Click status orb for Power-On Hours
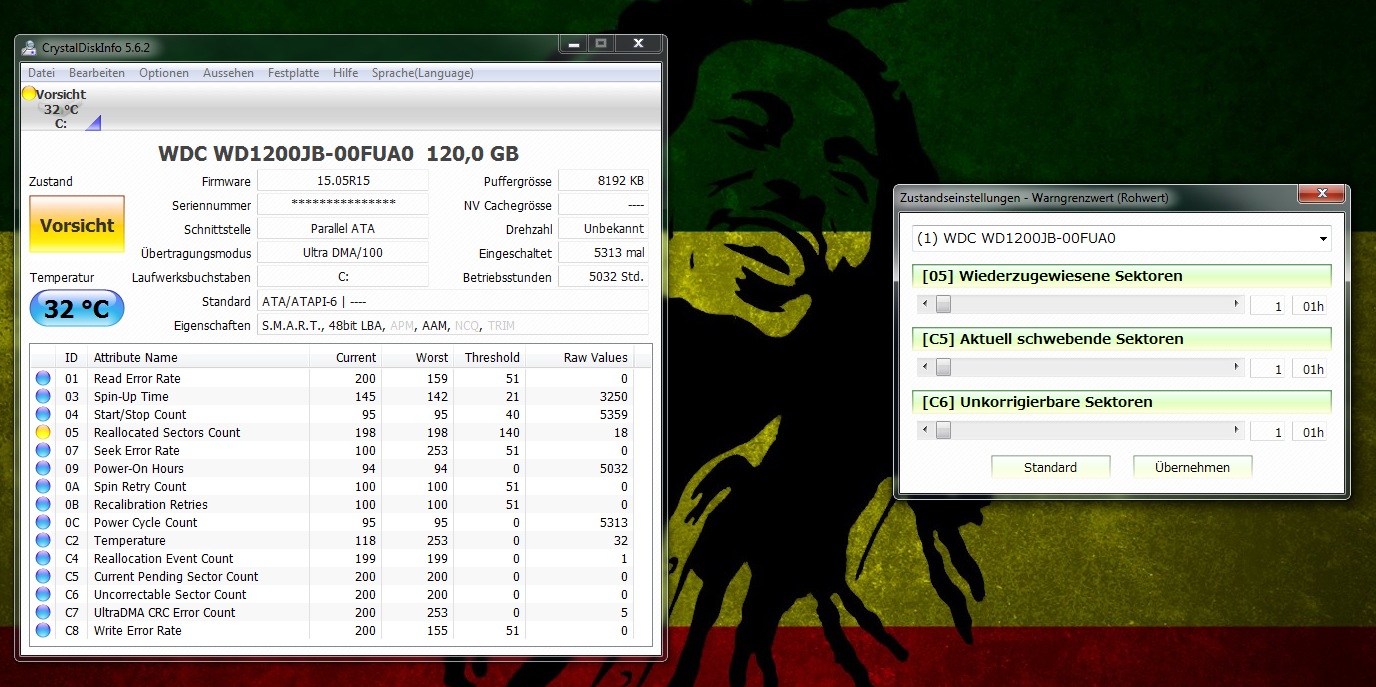Image resolution: width=1376 pixels, height=687 pixels. 43,468
